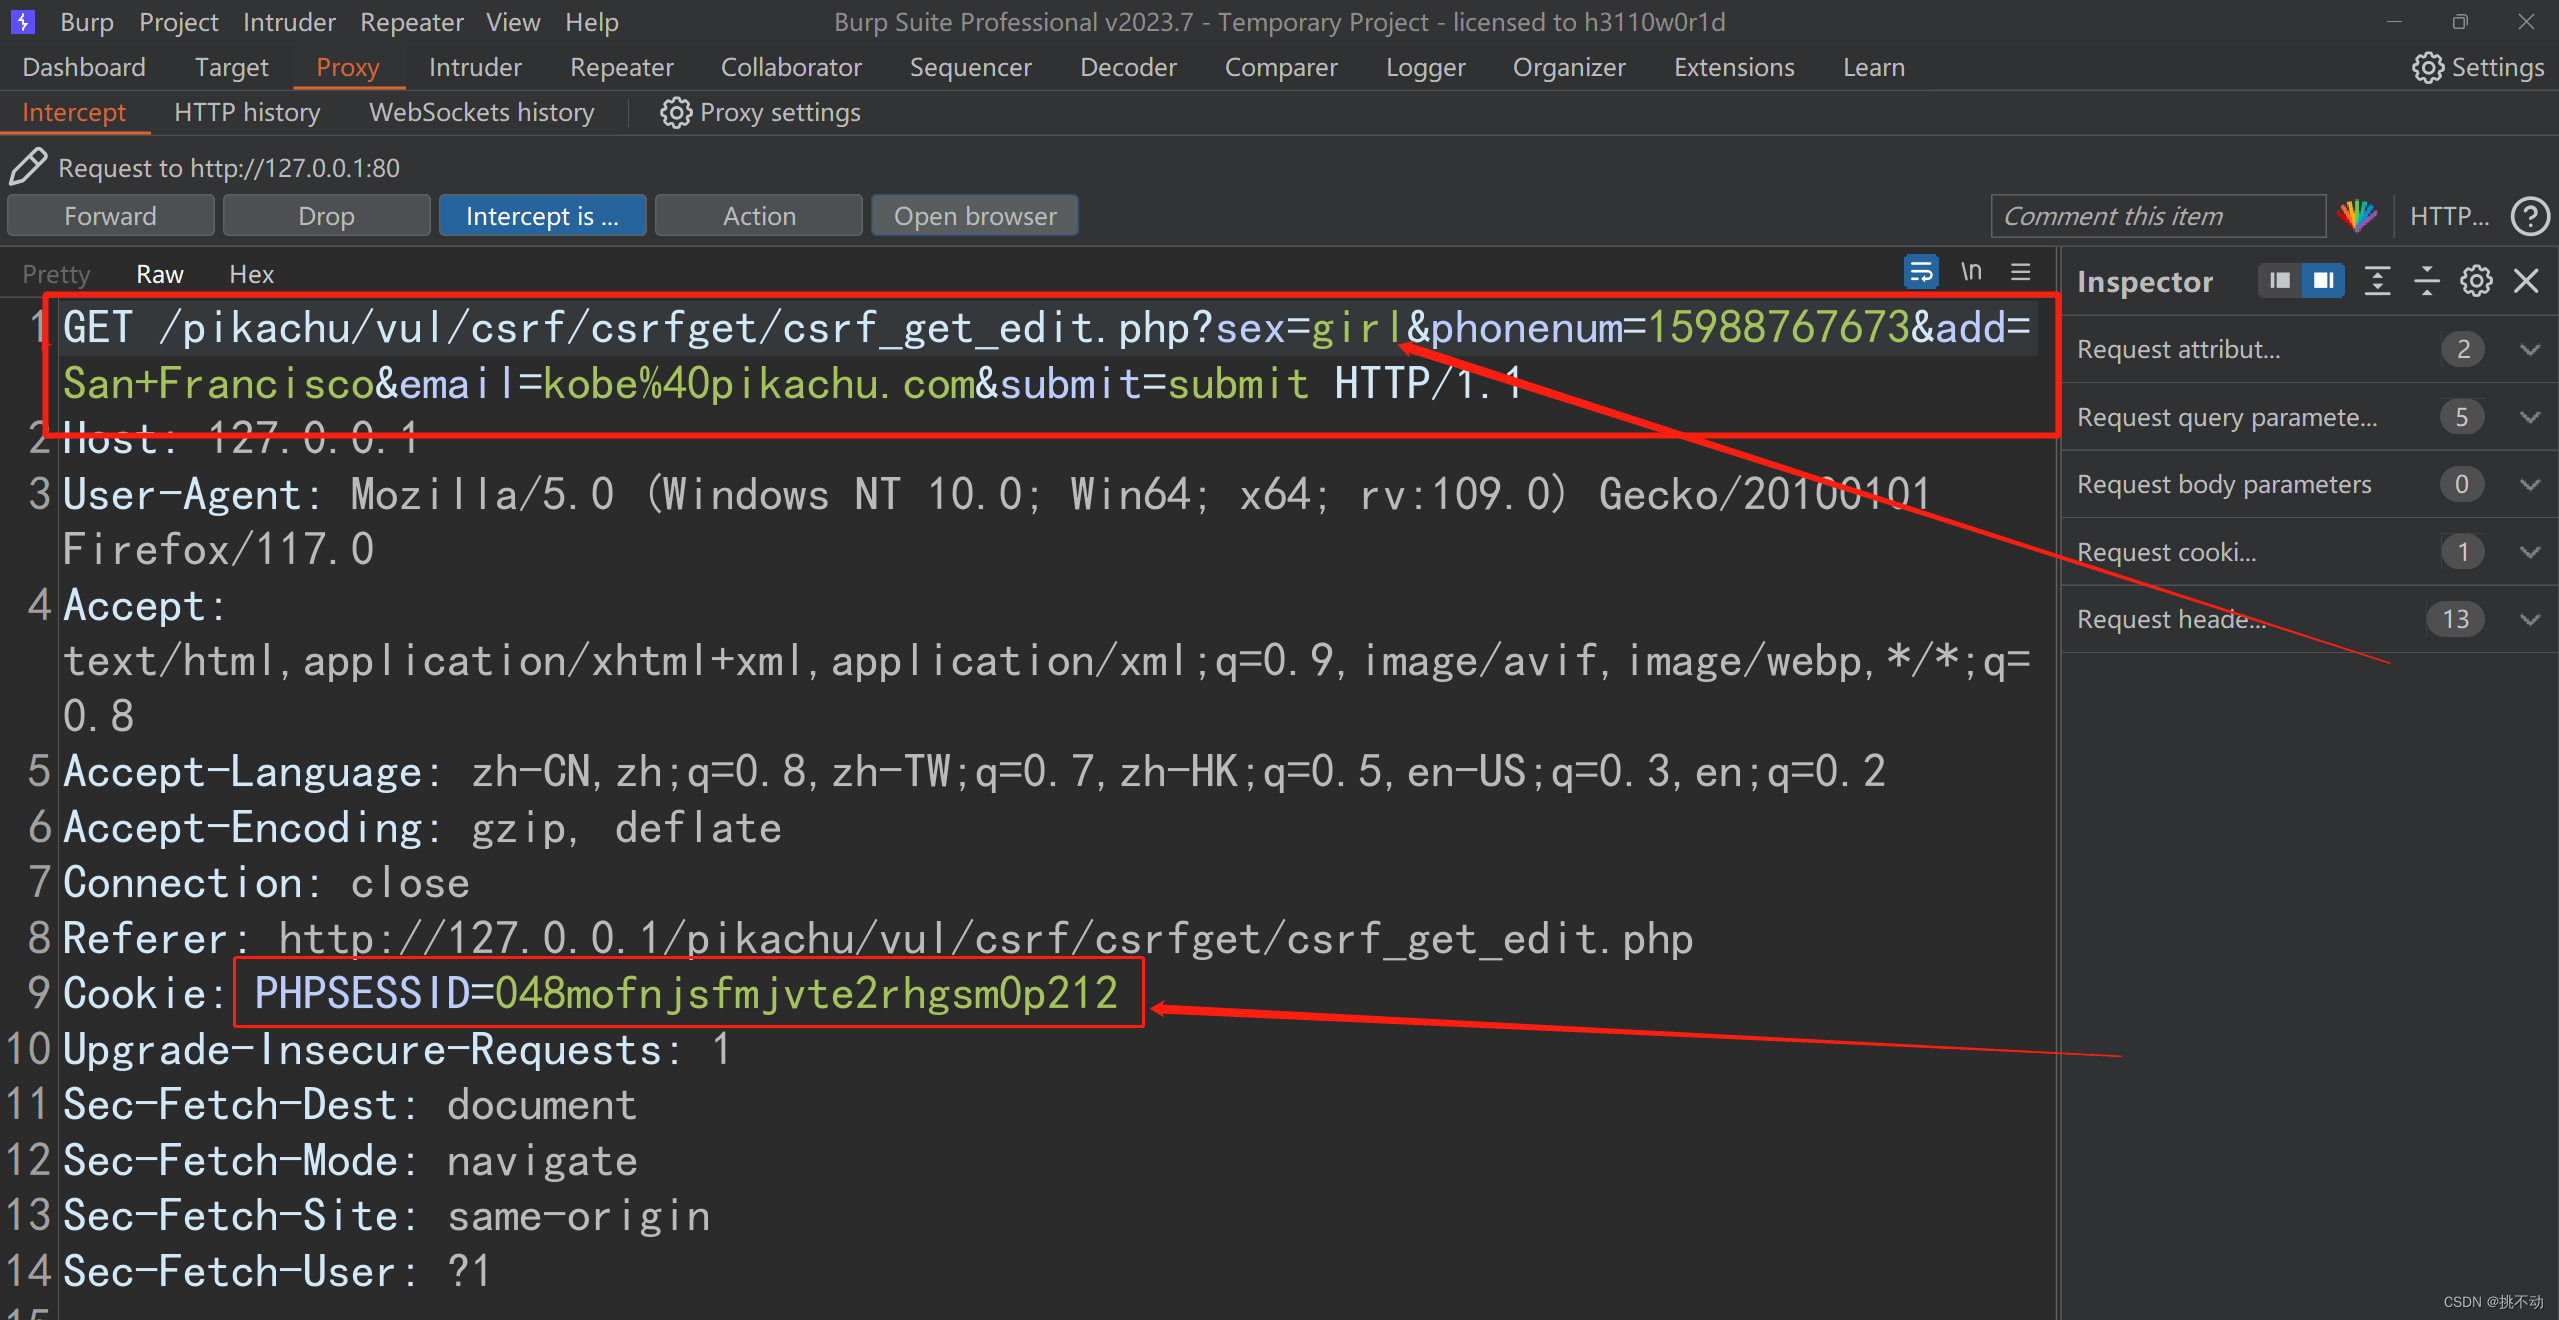Click the Comment this item field
Screen dimensions: 2559x1320
click(x=2158, y=216)
